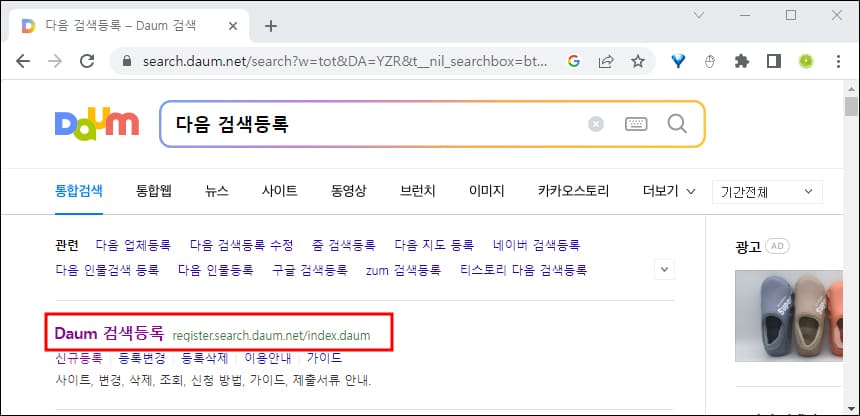Click the mouse extension icon

(x=710, y=61)
